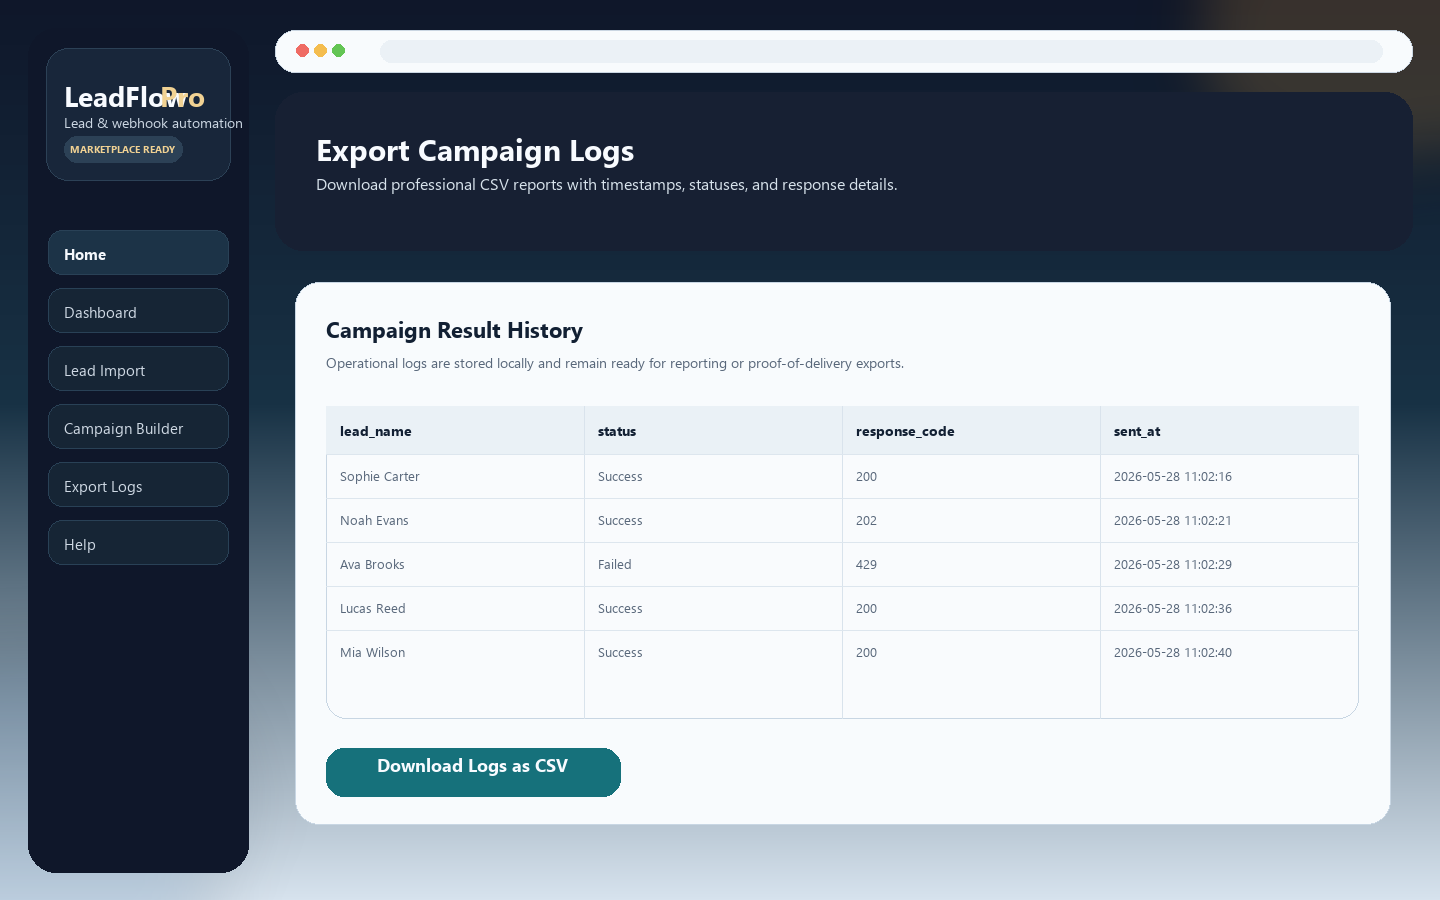Open Lead Import page
Image resolution: width=1440 pixels, height=900 pixels.
tap(138, 369)
